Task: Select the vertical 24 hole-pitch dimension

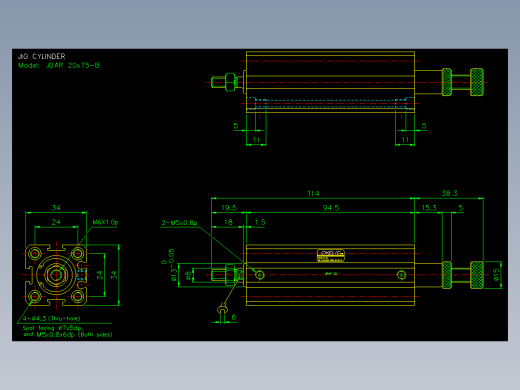Action: [x=100, y=275]
